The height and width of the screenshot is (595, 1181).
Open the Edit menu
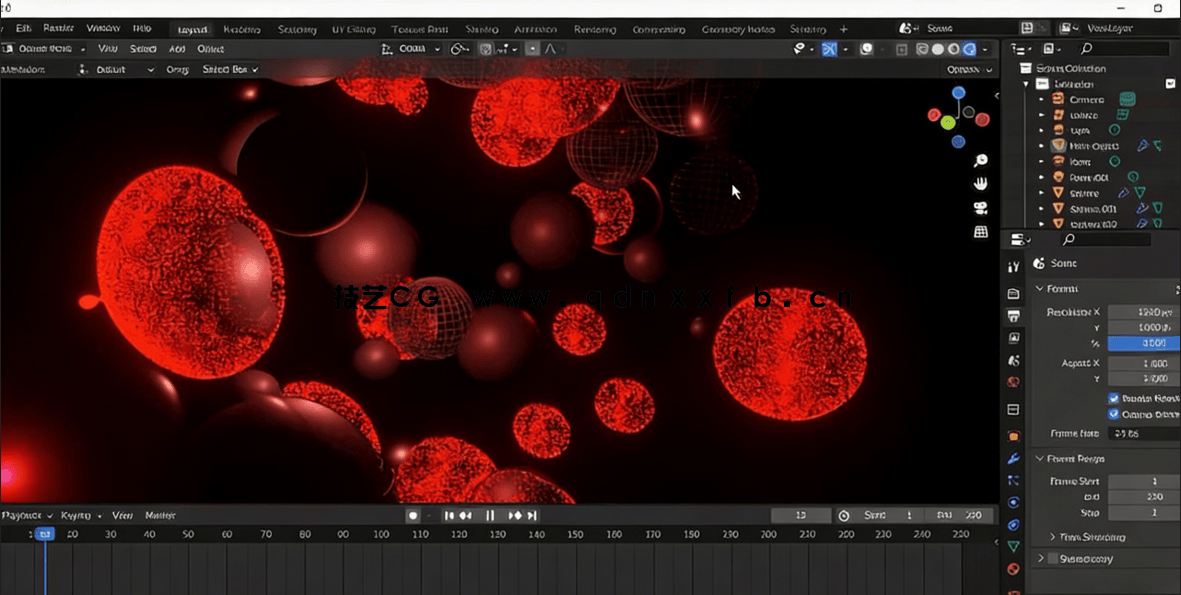(x=24, y=28)
